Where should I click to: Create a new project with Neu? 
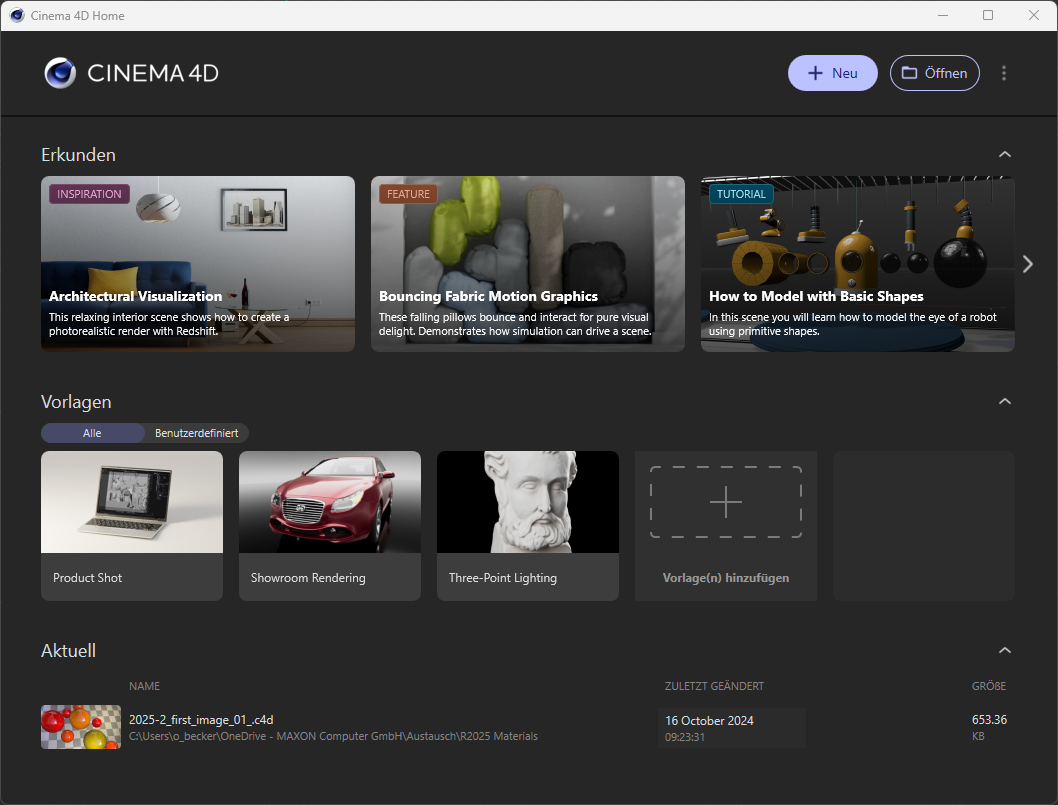pos(833,73)
